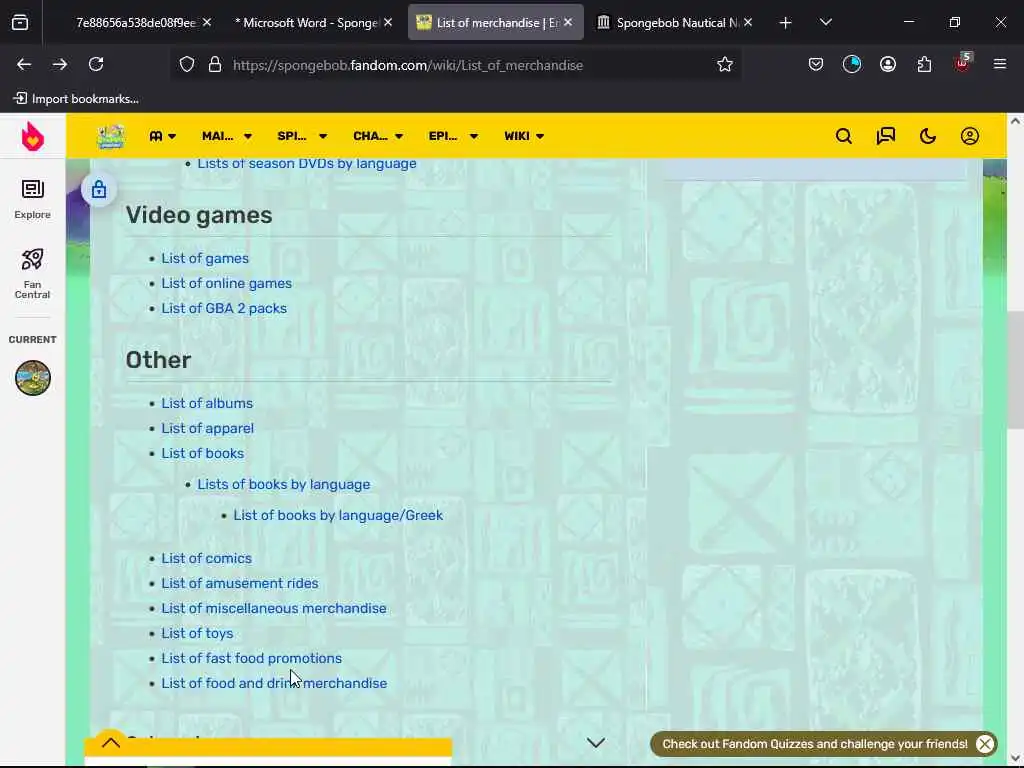Open the List of comics link
The width and height of the screenshot is (1024, 768).
click(206, 558)
